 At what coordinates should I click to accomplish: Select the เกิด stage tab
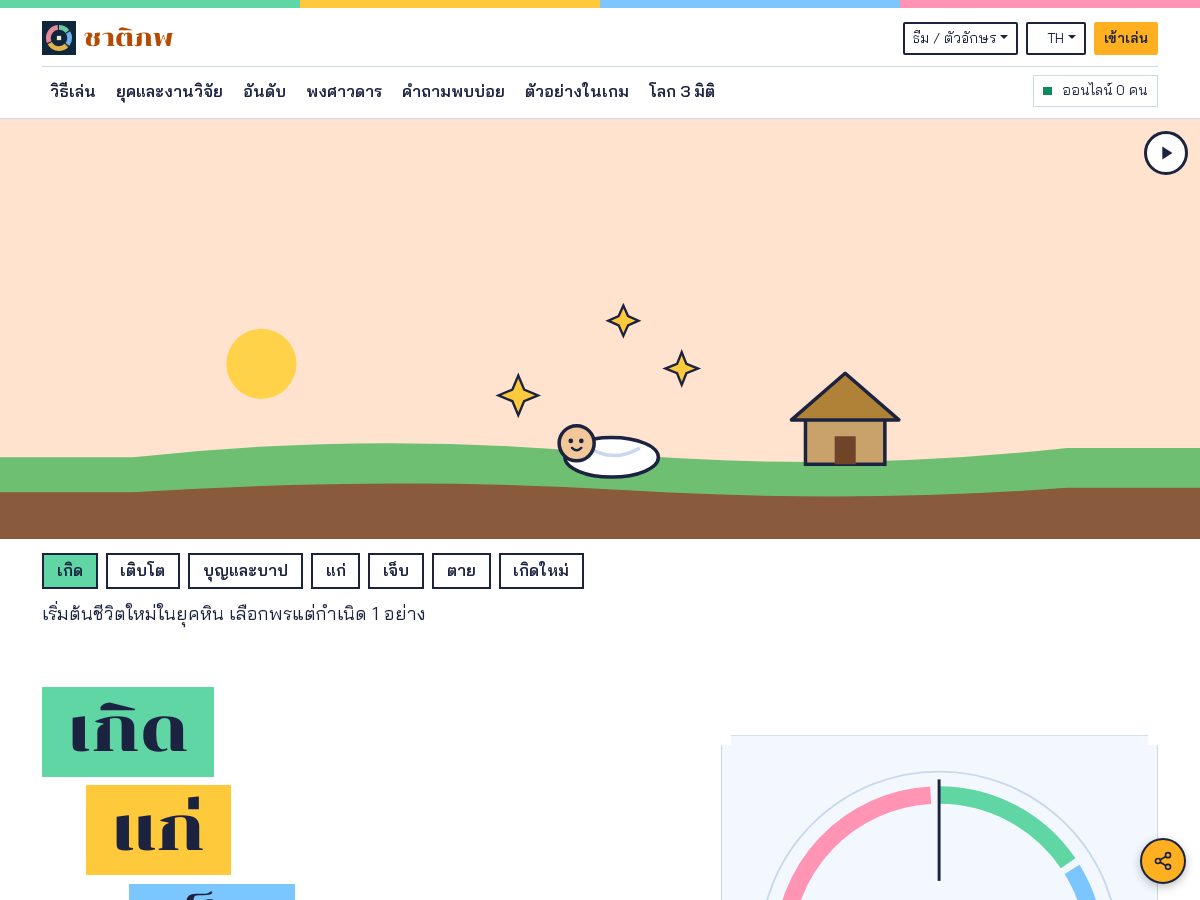pos(70,571)
